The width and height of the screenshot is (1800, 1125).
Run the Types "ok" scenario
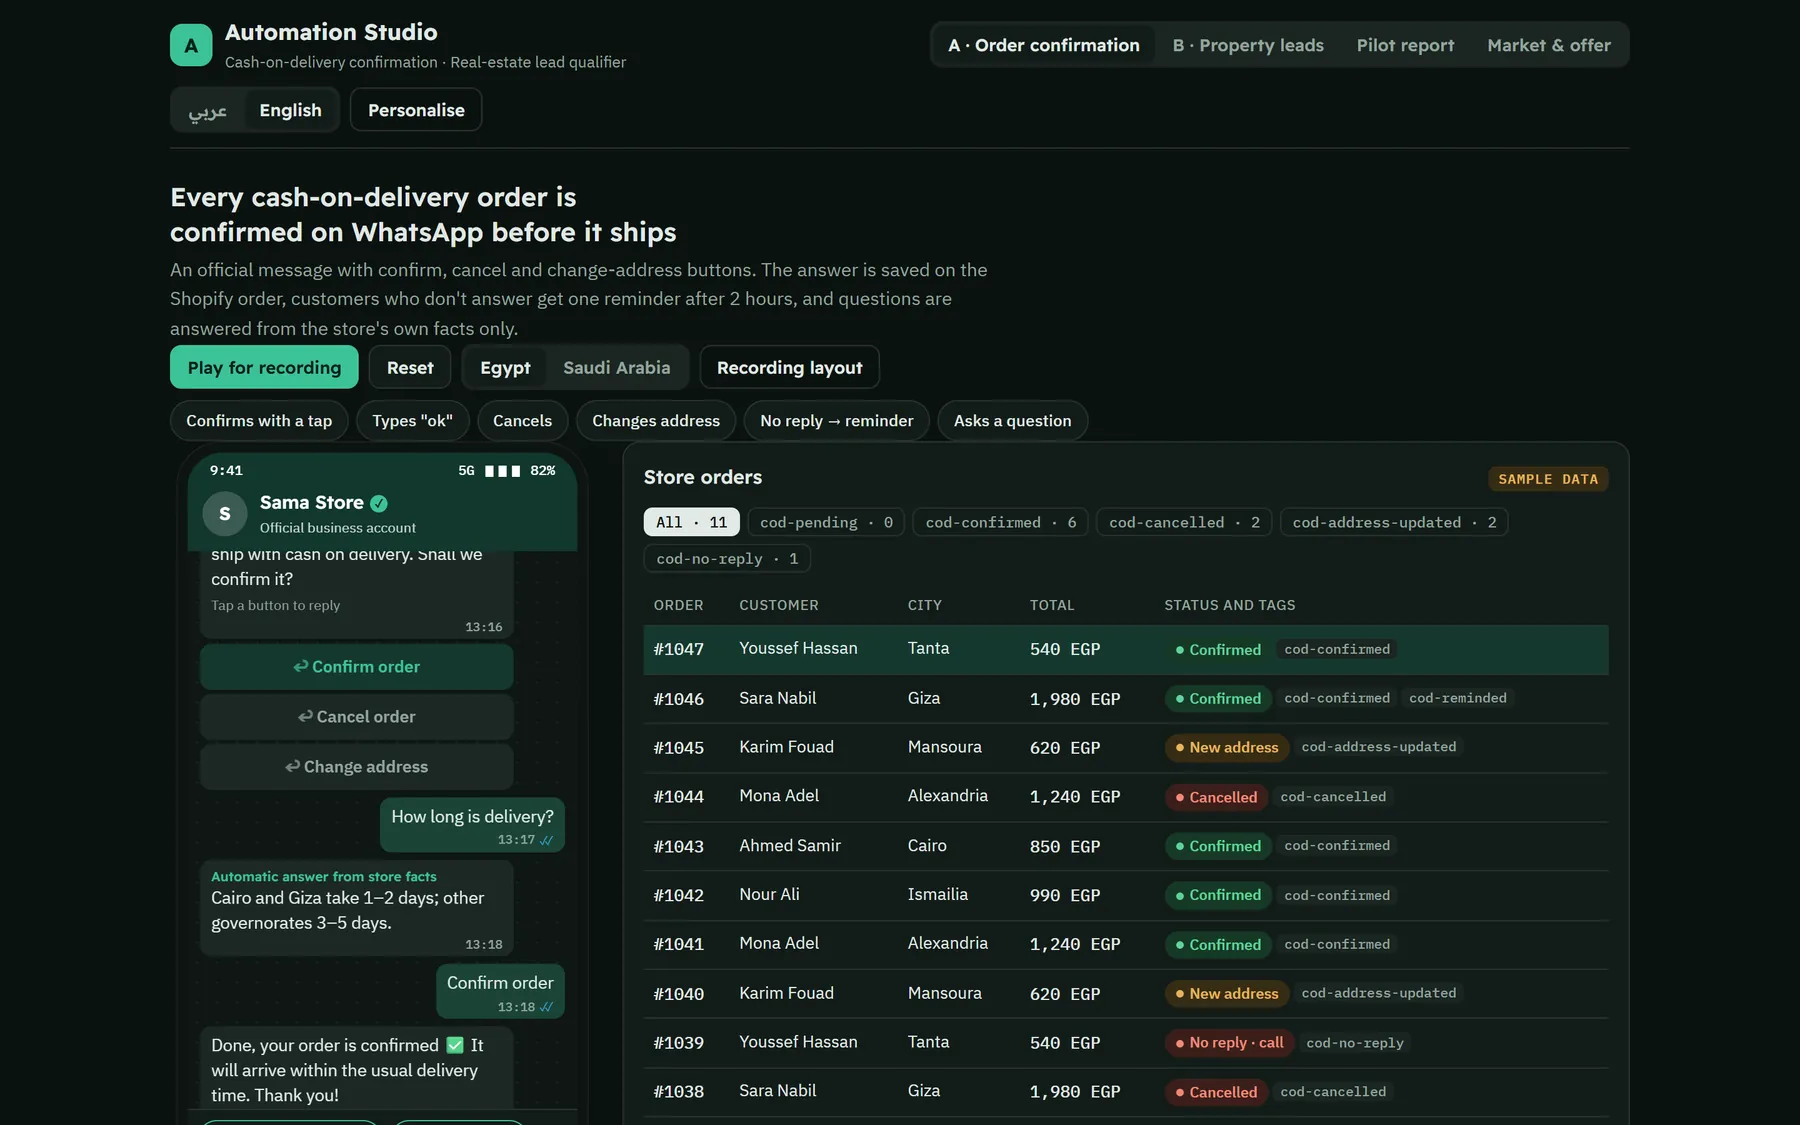coord(412,421)
